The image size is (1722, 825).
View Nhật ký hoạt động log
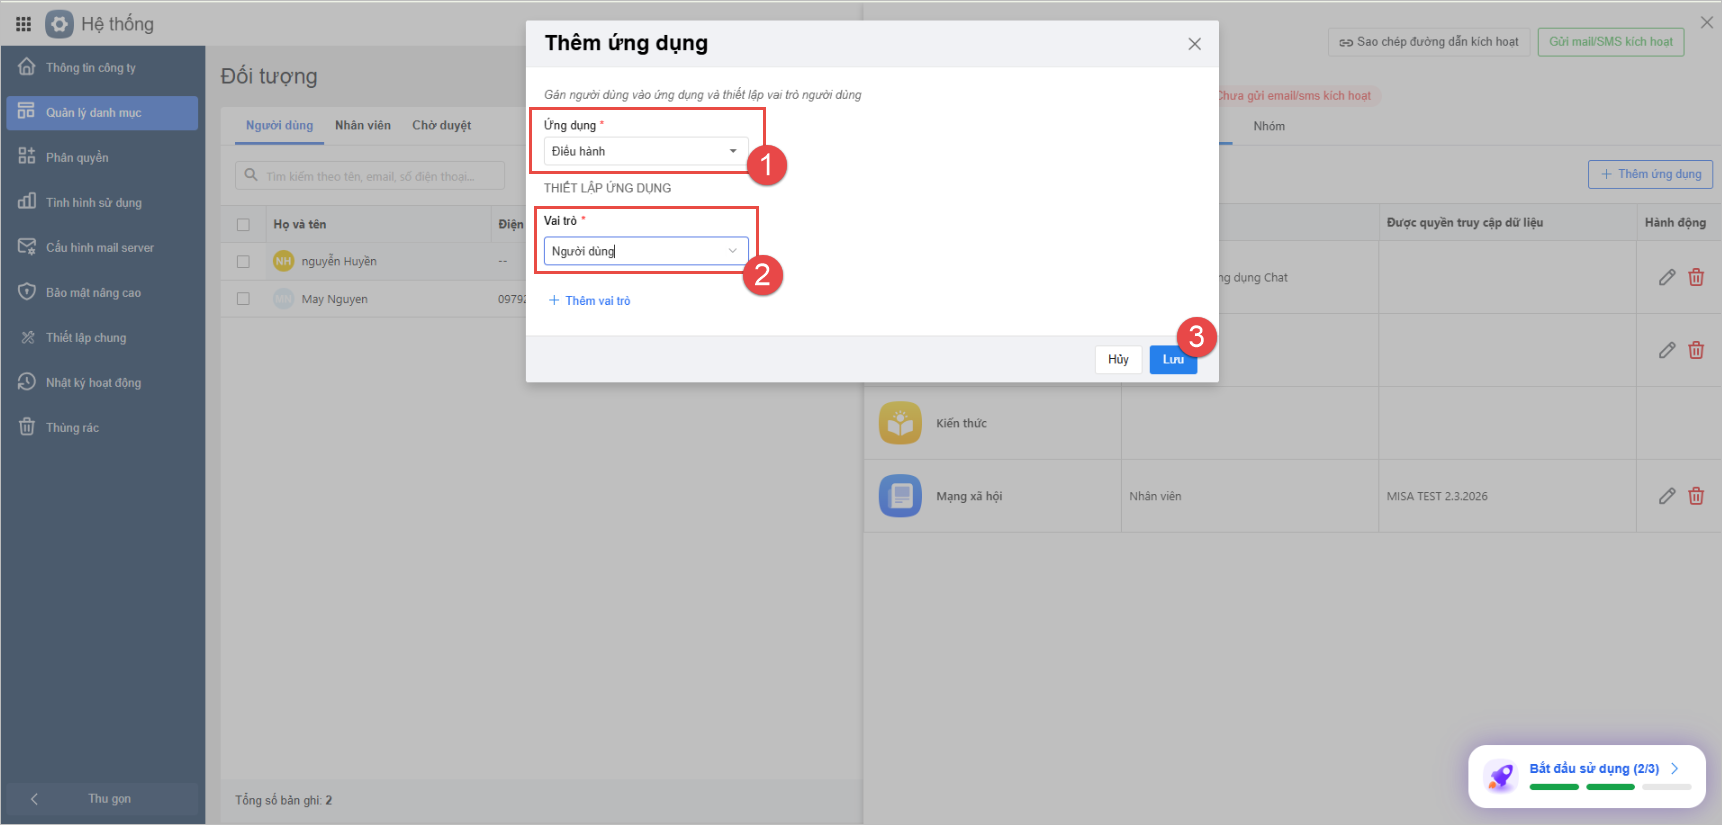tap(102, 383)
